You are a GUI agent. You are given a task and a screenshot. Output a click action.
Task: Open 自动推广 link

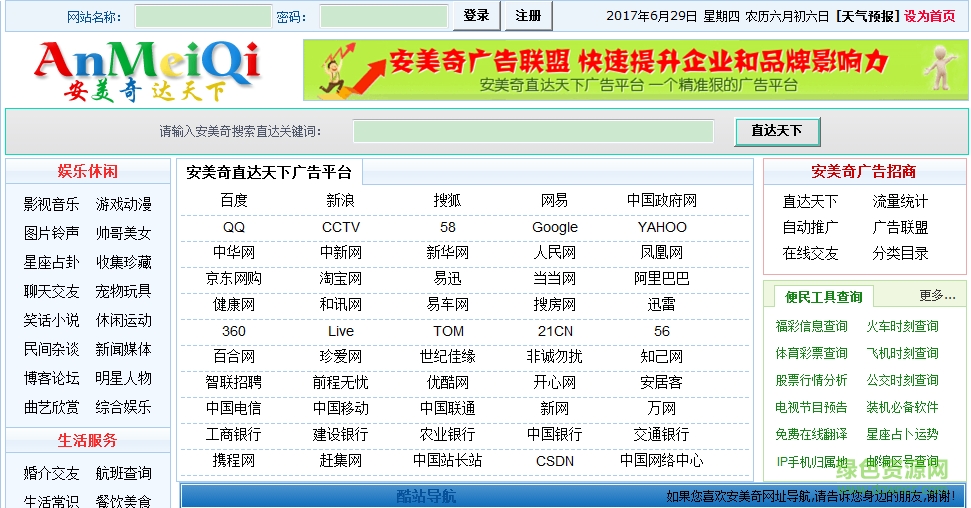(811, 228)
